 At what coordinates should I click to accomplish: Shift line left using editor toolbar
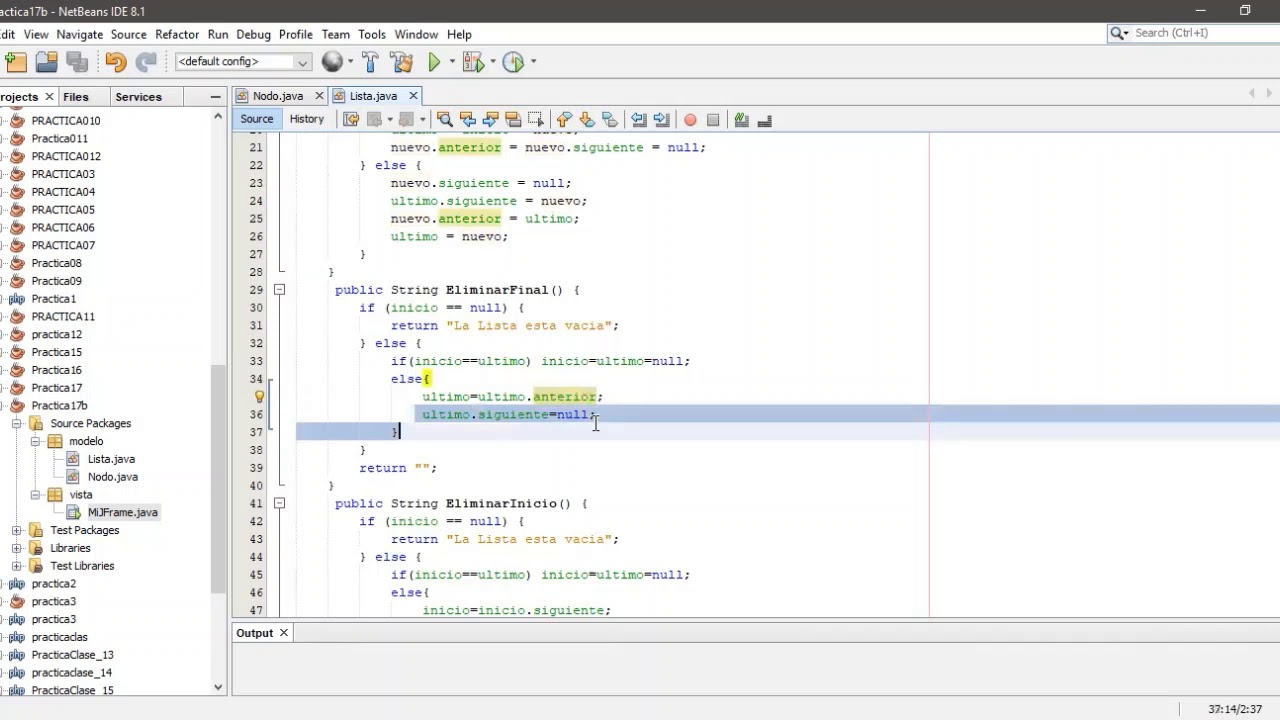(x=638, y=120)
